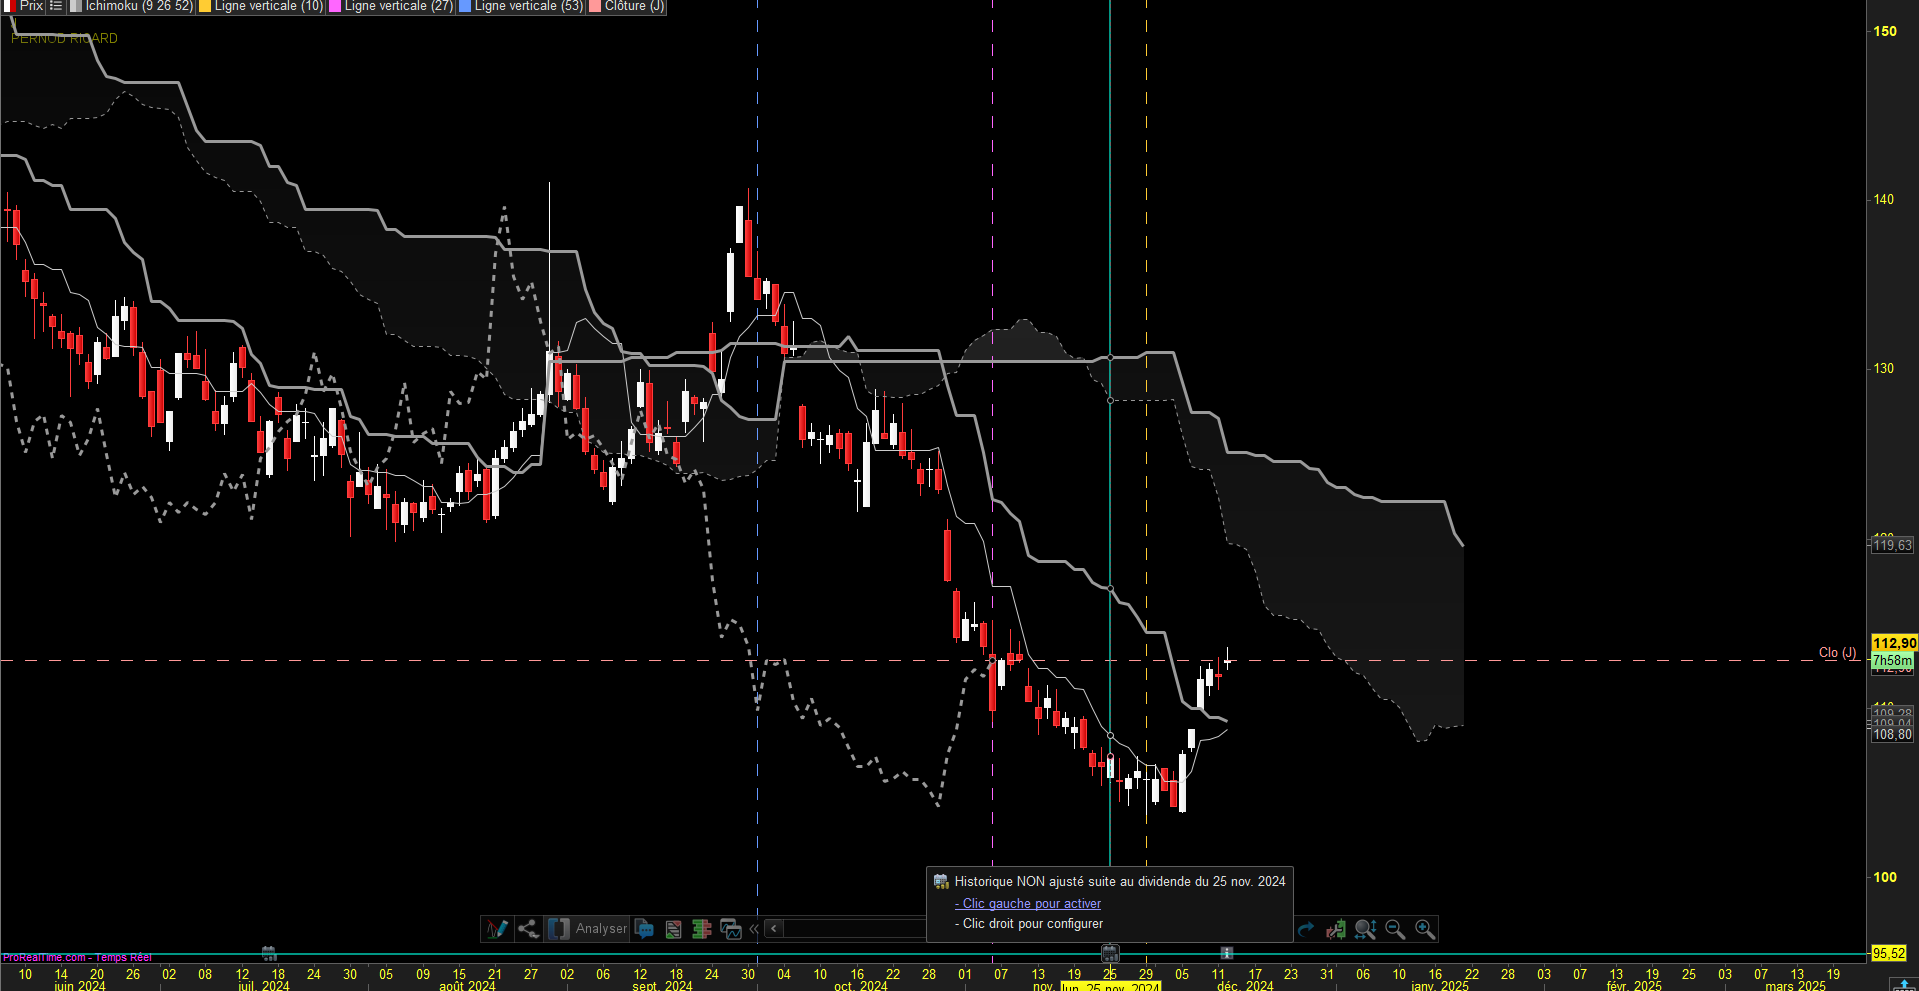1919x991 pixels.
Task: Click the zoom in magnifier icon
Action: click(1425, 929)
